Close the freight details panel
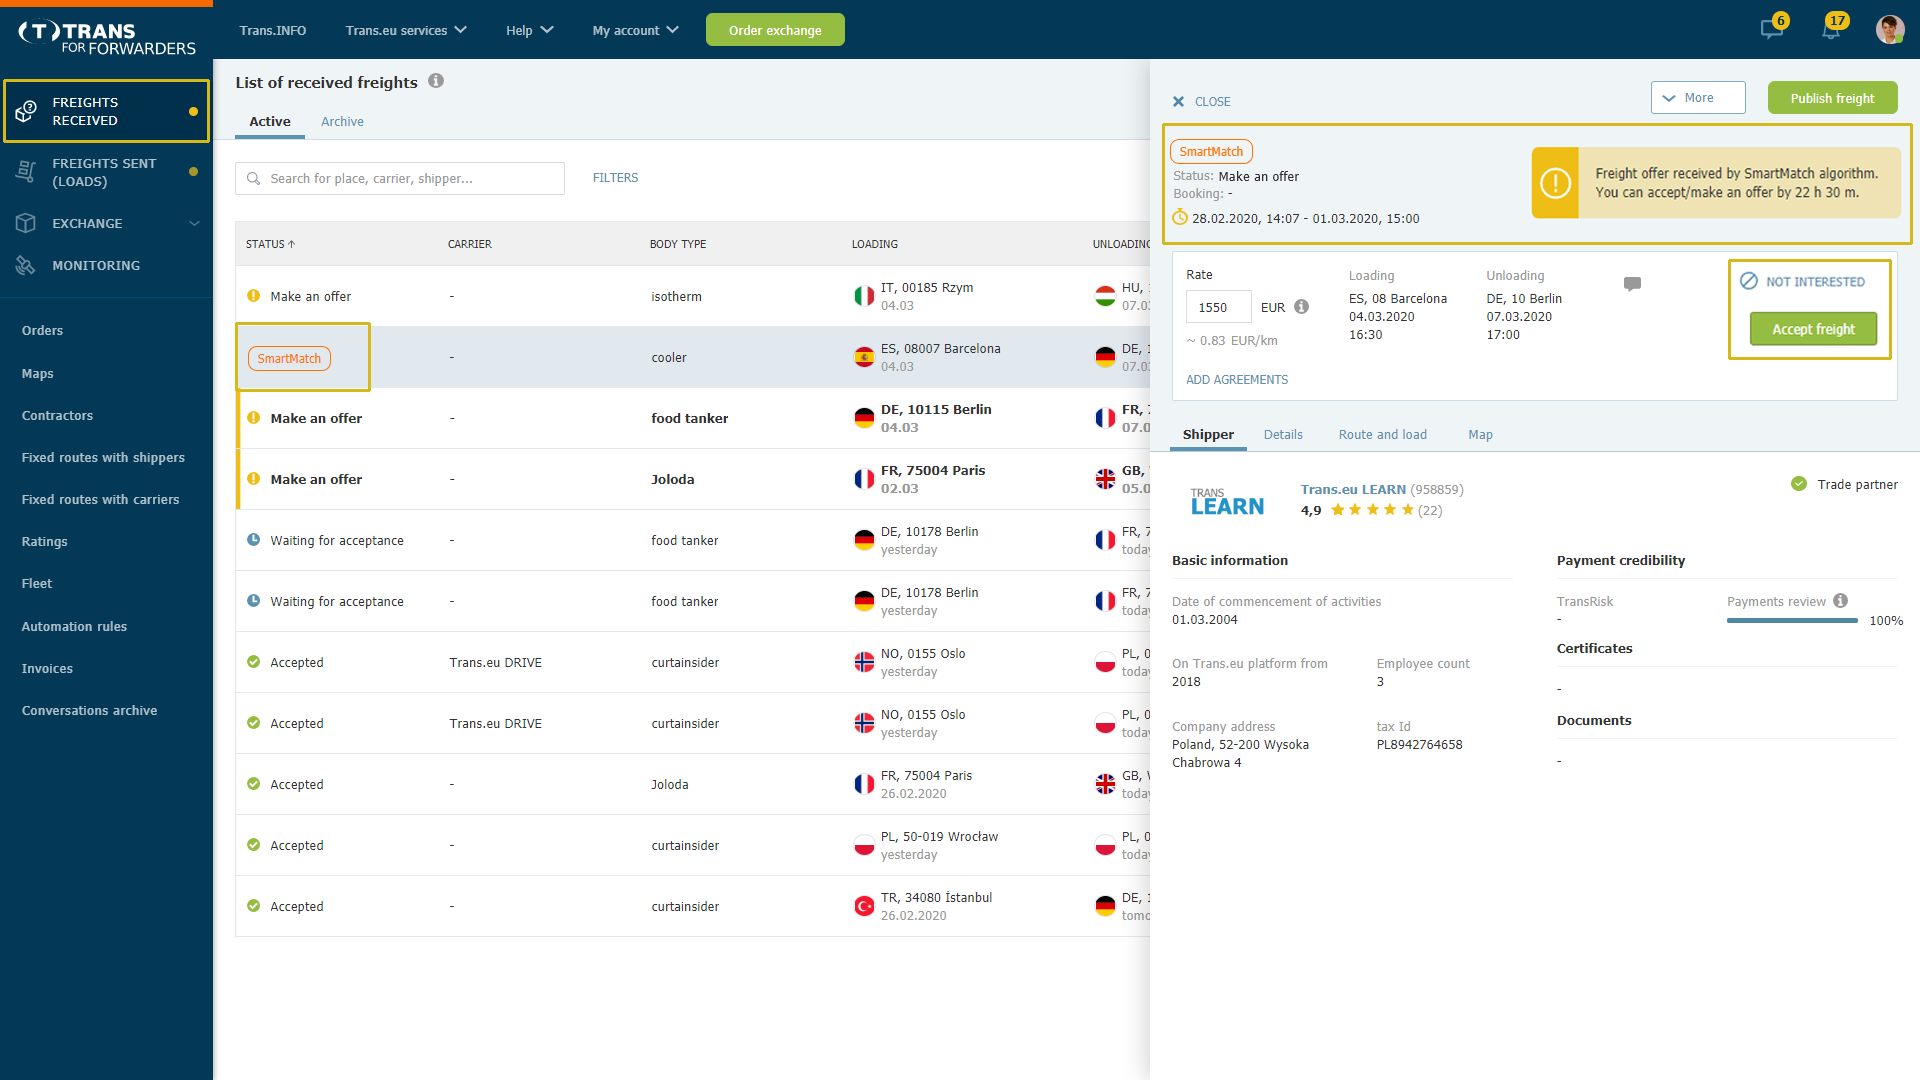 click(1201, 101)
